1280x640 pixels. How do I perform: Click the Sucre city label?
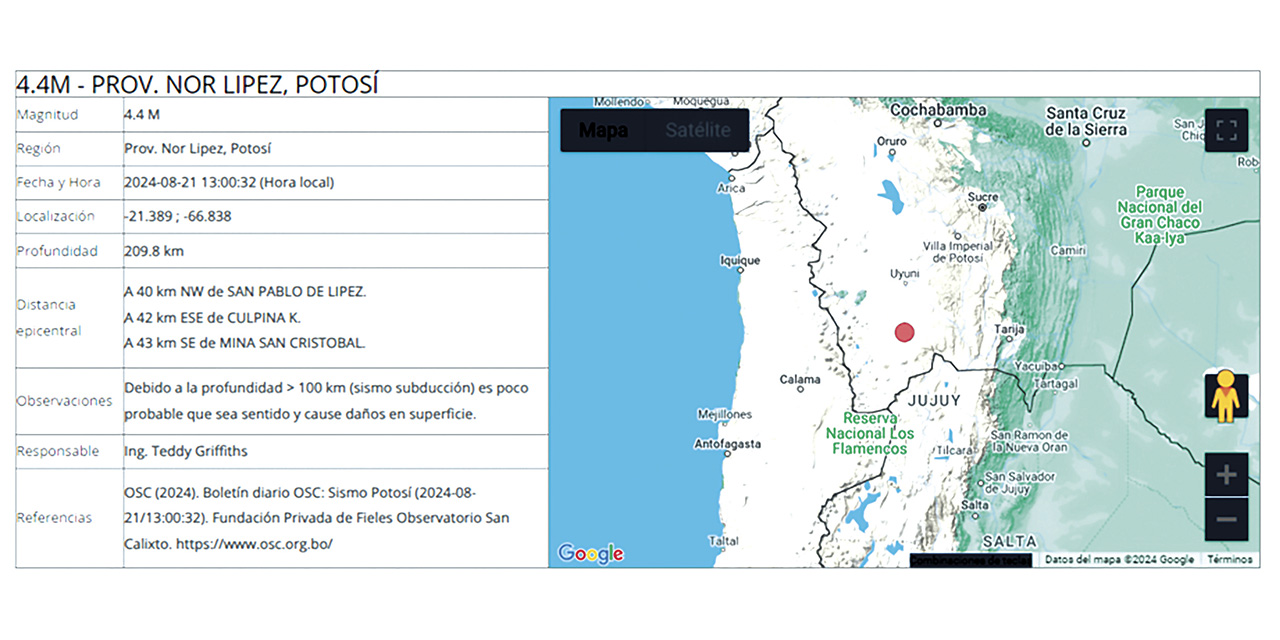(x=982, y=198)
